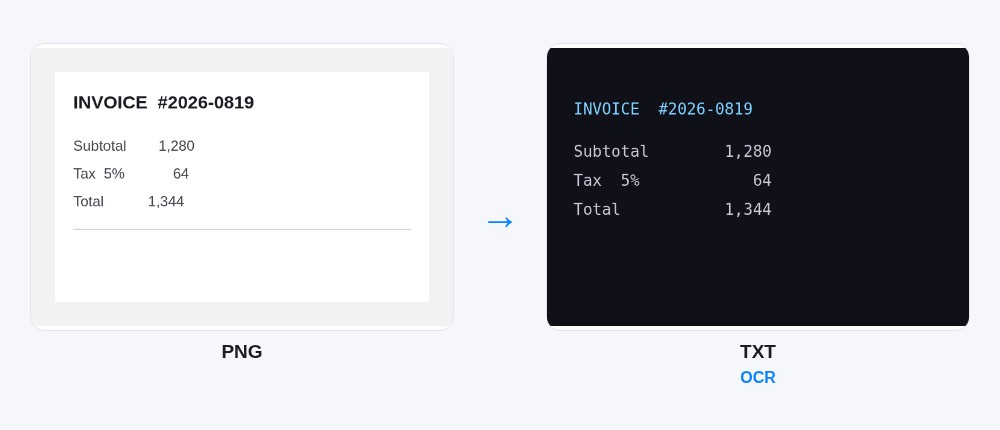Click '1,344' in the dark TXT panel

click(748, 209)
